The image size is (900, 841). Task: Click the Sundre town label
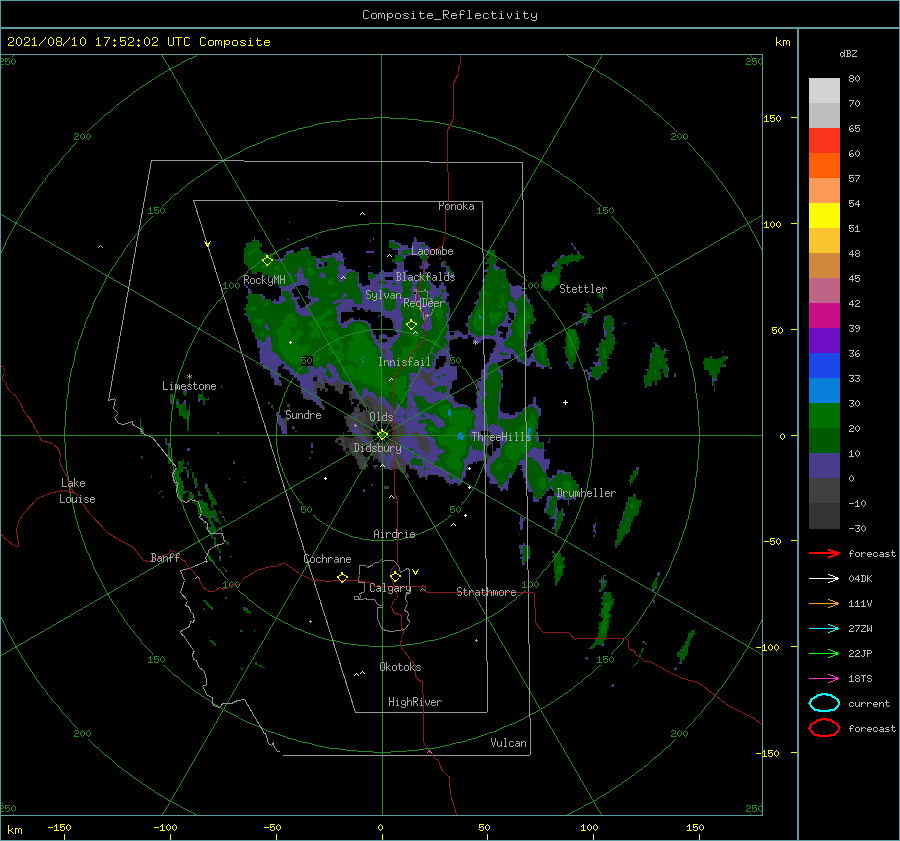point(303,414)
